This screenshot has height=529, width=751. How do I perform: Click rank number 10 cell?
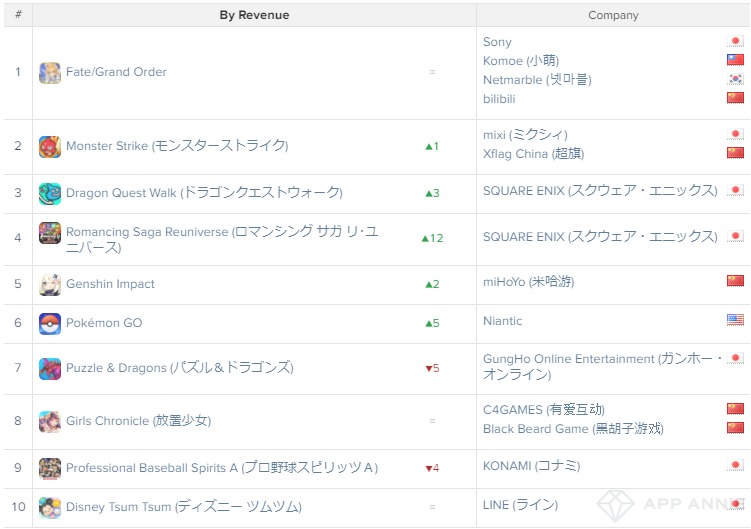(18, 507)
